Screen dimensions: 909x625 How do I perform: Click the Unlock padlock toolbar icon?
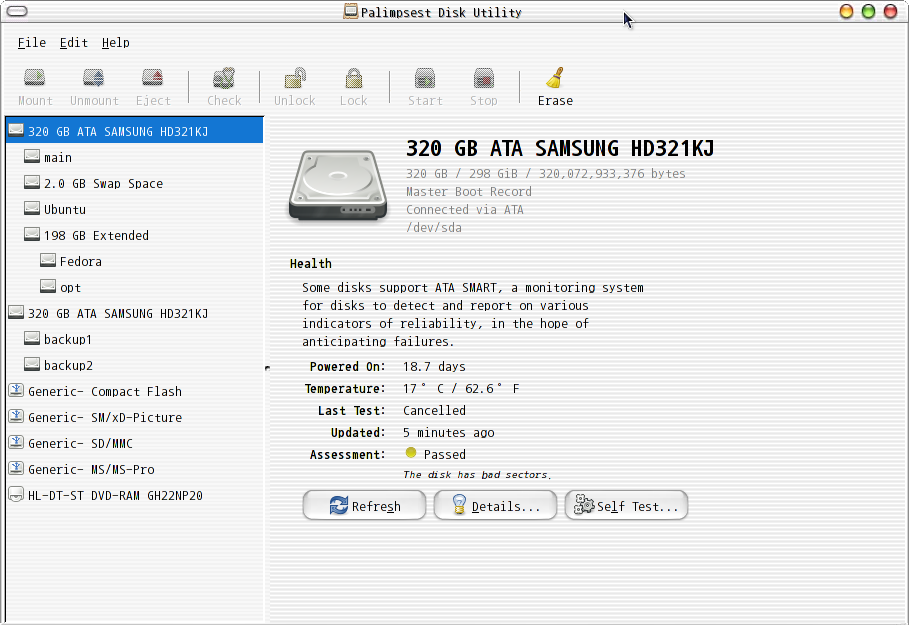294,78
